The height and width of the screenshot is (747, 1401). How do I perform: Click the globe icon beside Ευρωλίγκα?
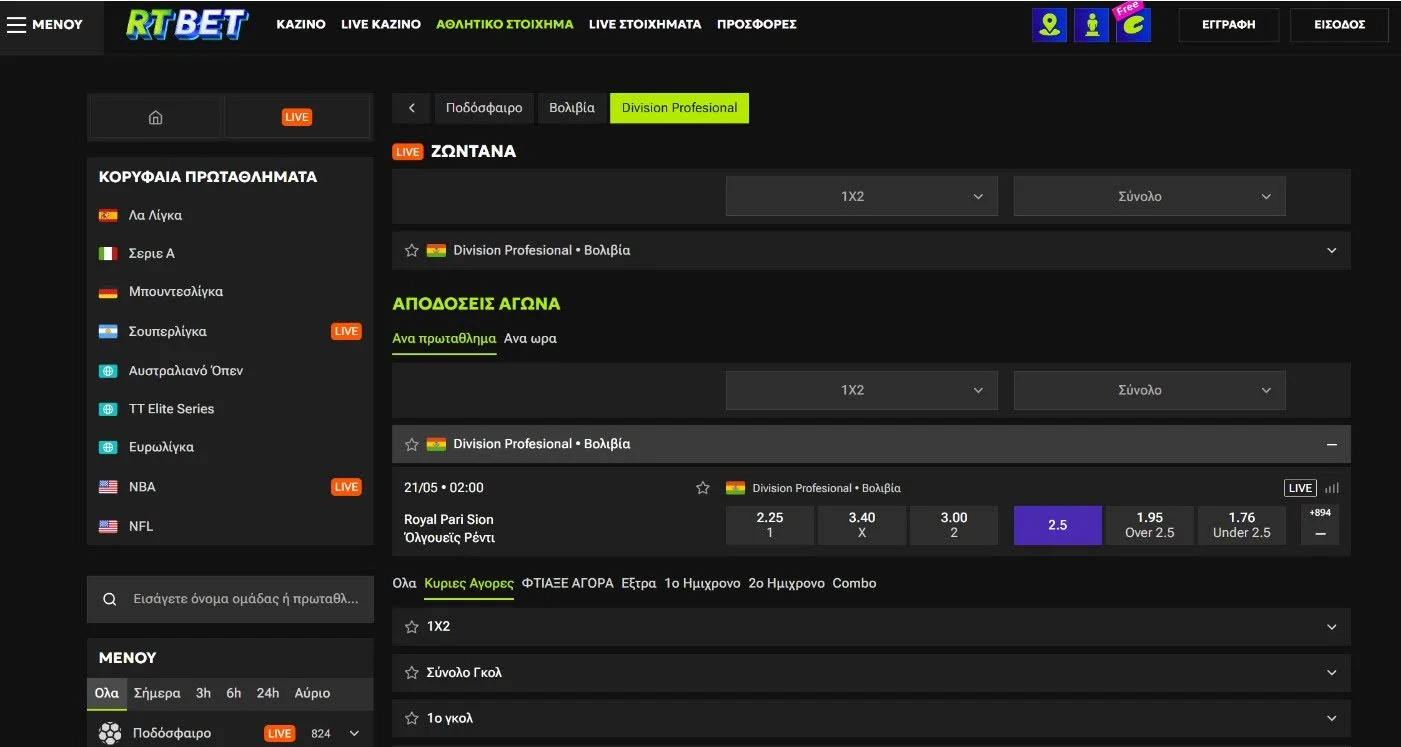108,448
